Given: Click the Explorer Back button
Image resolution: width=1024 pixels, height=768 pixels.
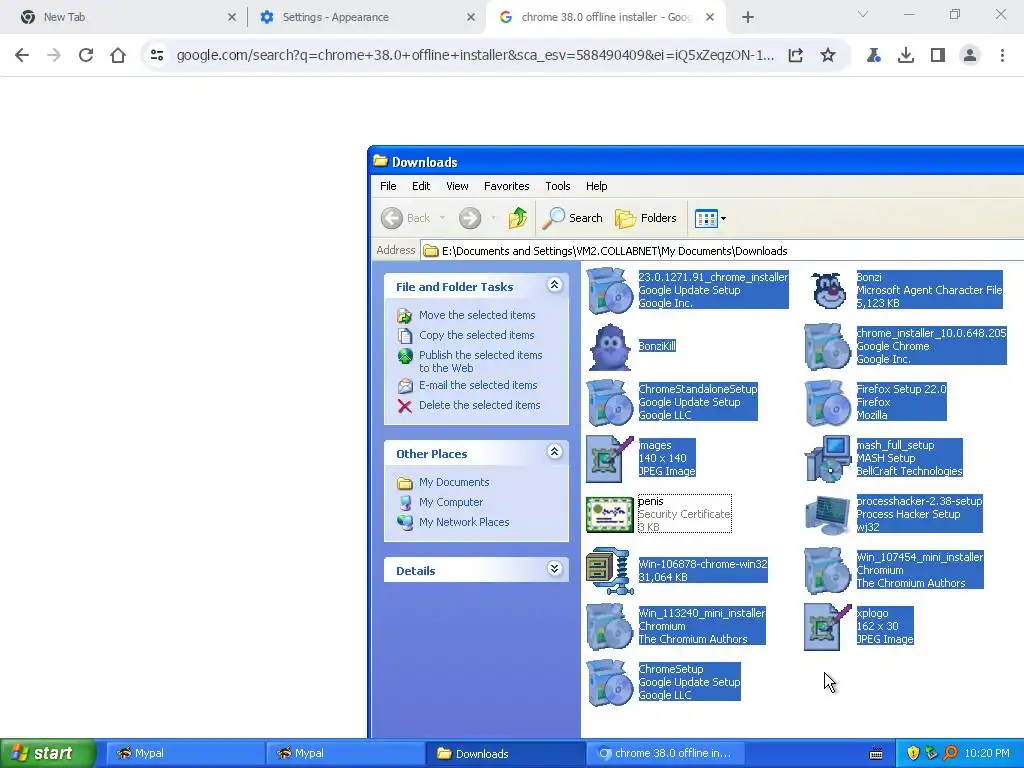Looking at the screenshot, I should 406,218.
